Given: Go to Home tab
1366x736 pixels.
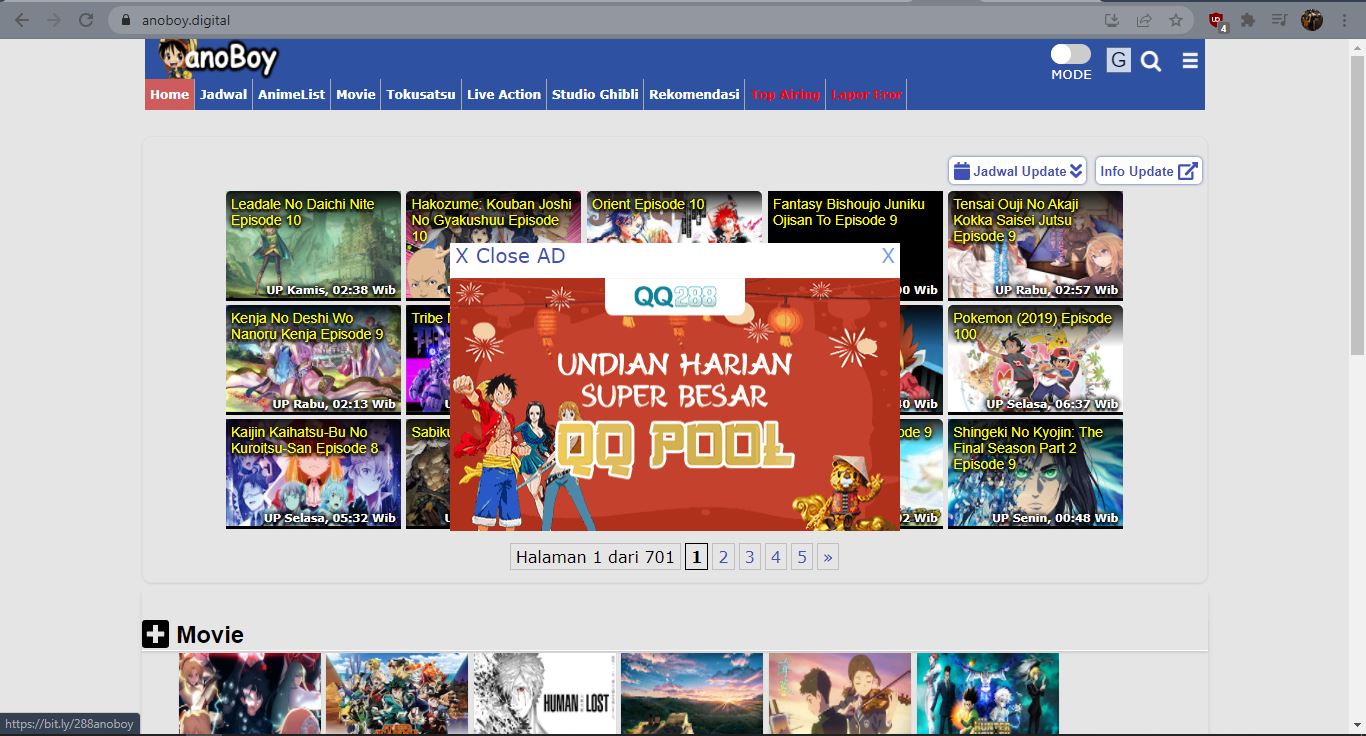Looking at the screenshot, I should pos(170,94).
